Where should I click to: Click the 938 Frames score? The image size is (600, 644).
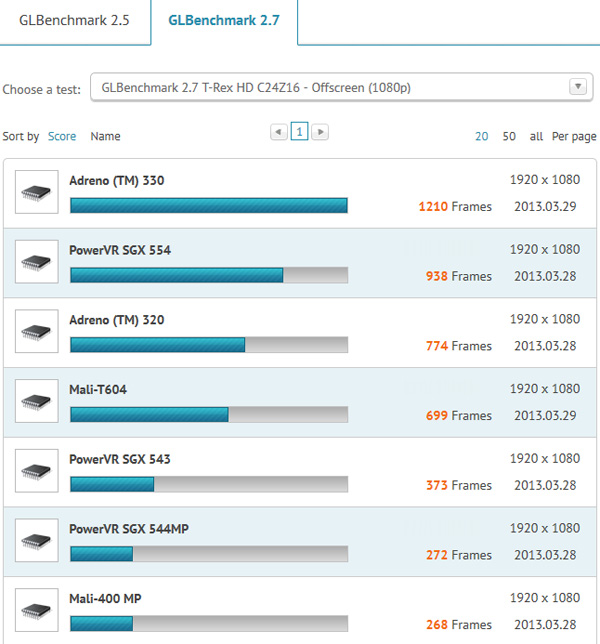(459, 276)
